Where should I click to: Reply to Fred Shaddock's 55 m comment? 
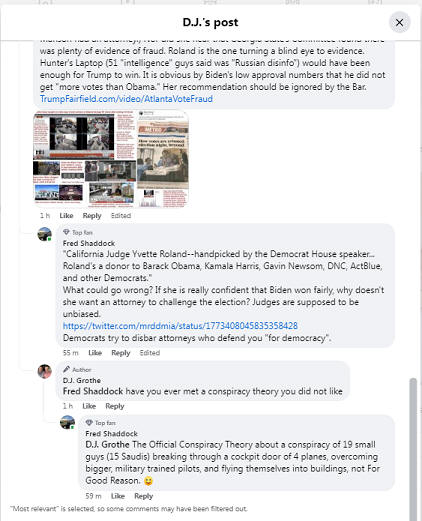coord(121,353)
